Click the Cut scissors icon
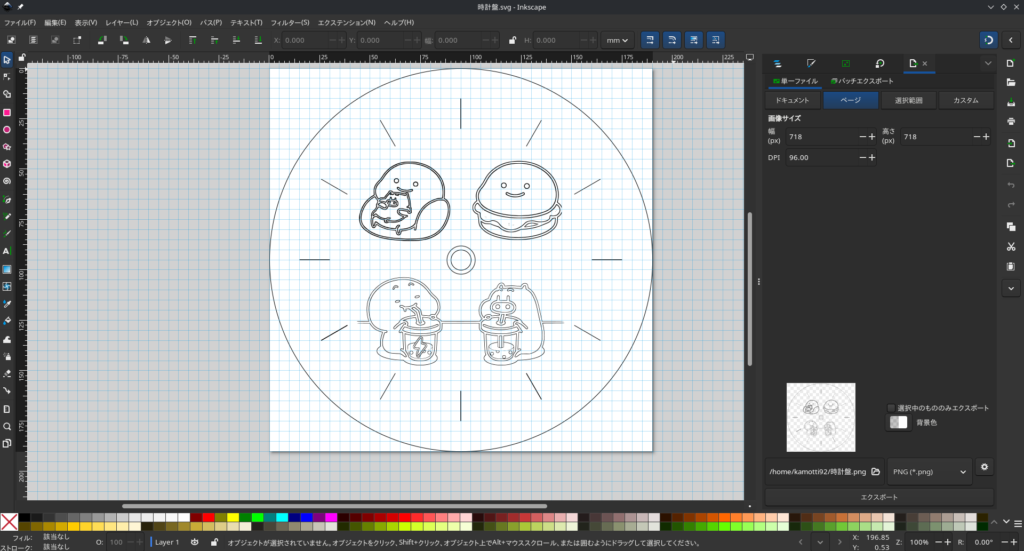The image size is (1024, 551). click(1011, 246)
